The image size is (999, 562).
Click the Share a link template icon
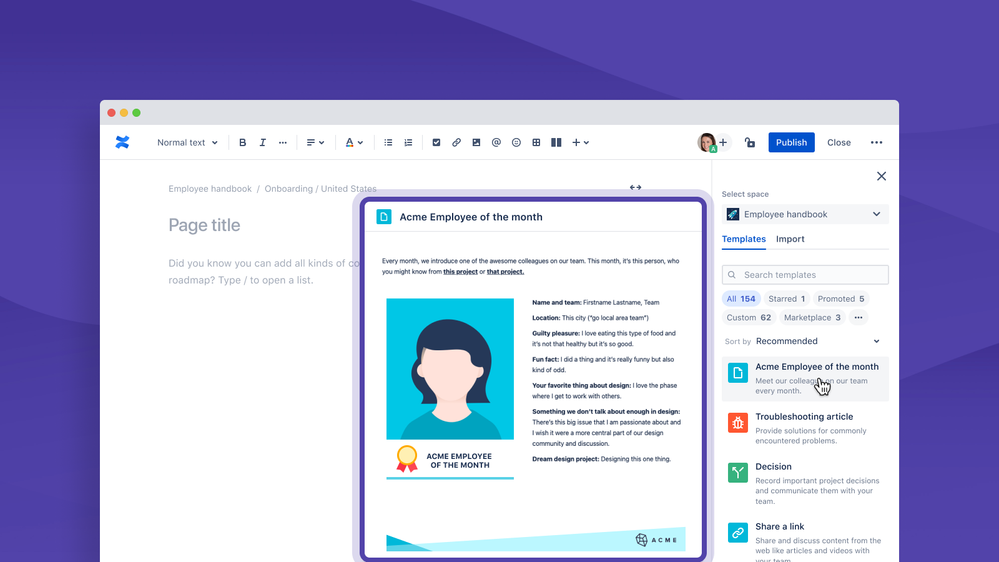pos(738,533)
